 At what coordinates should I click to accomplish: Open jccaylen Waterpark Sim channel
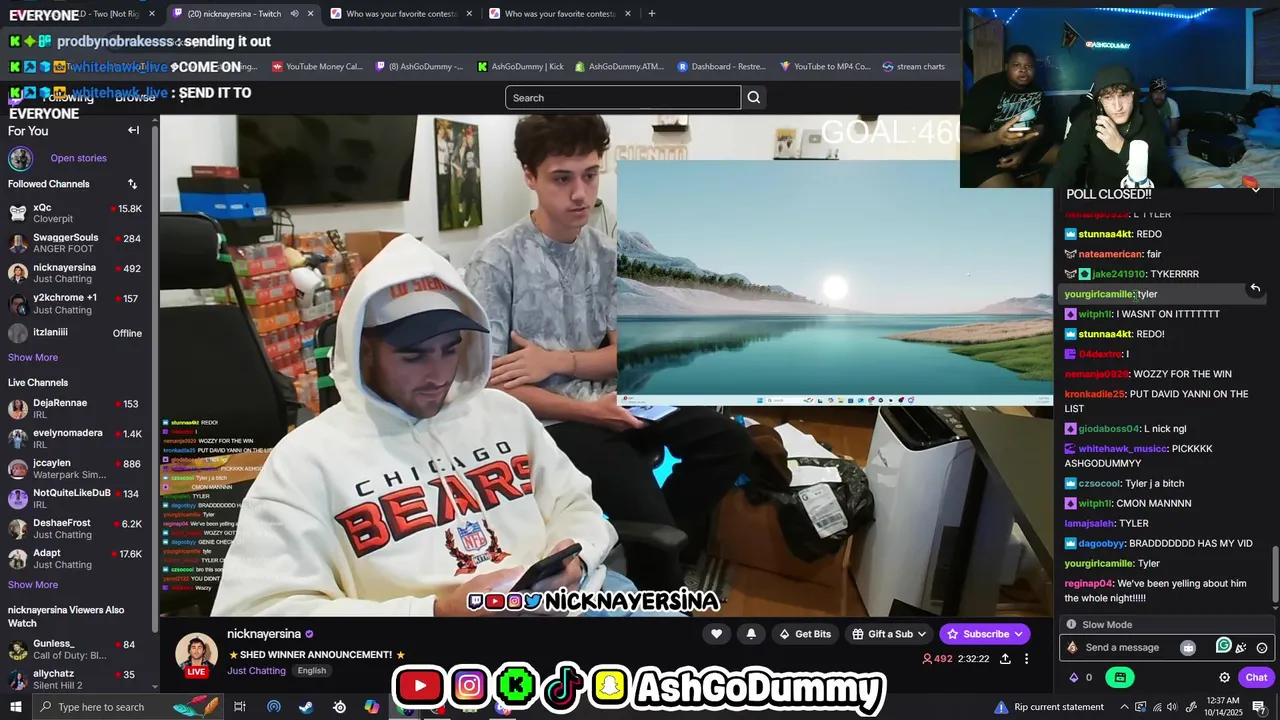[x=75, y=468]
